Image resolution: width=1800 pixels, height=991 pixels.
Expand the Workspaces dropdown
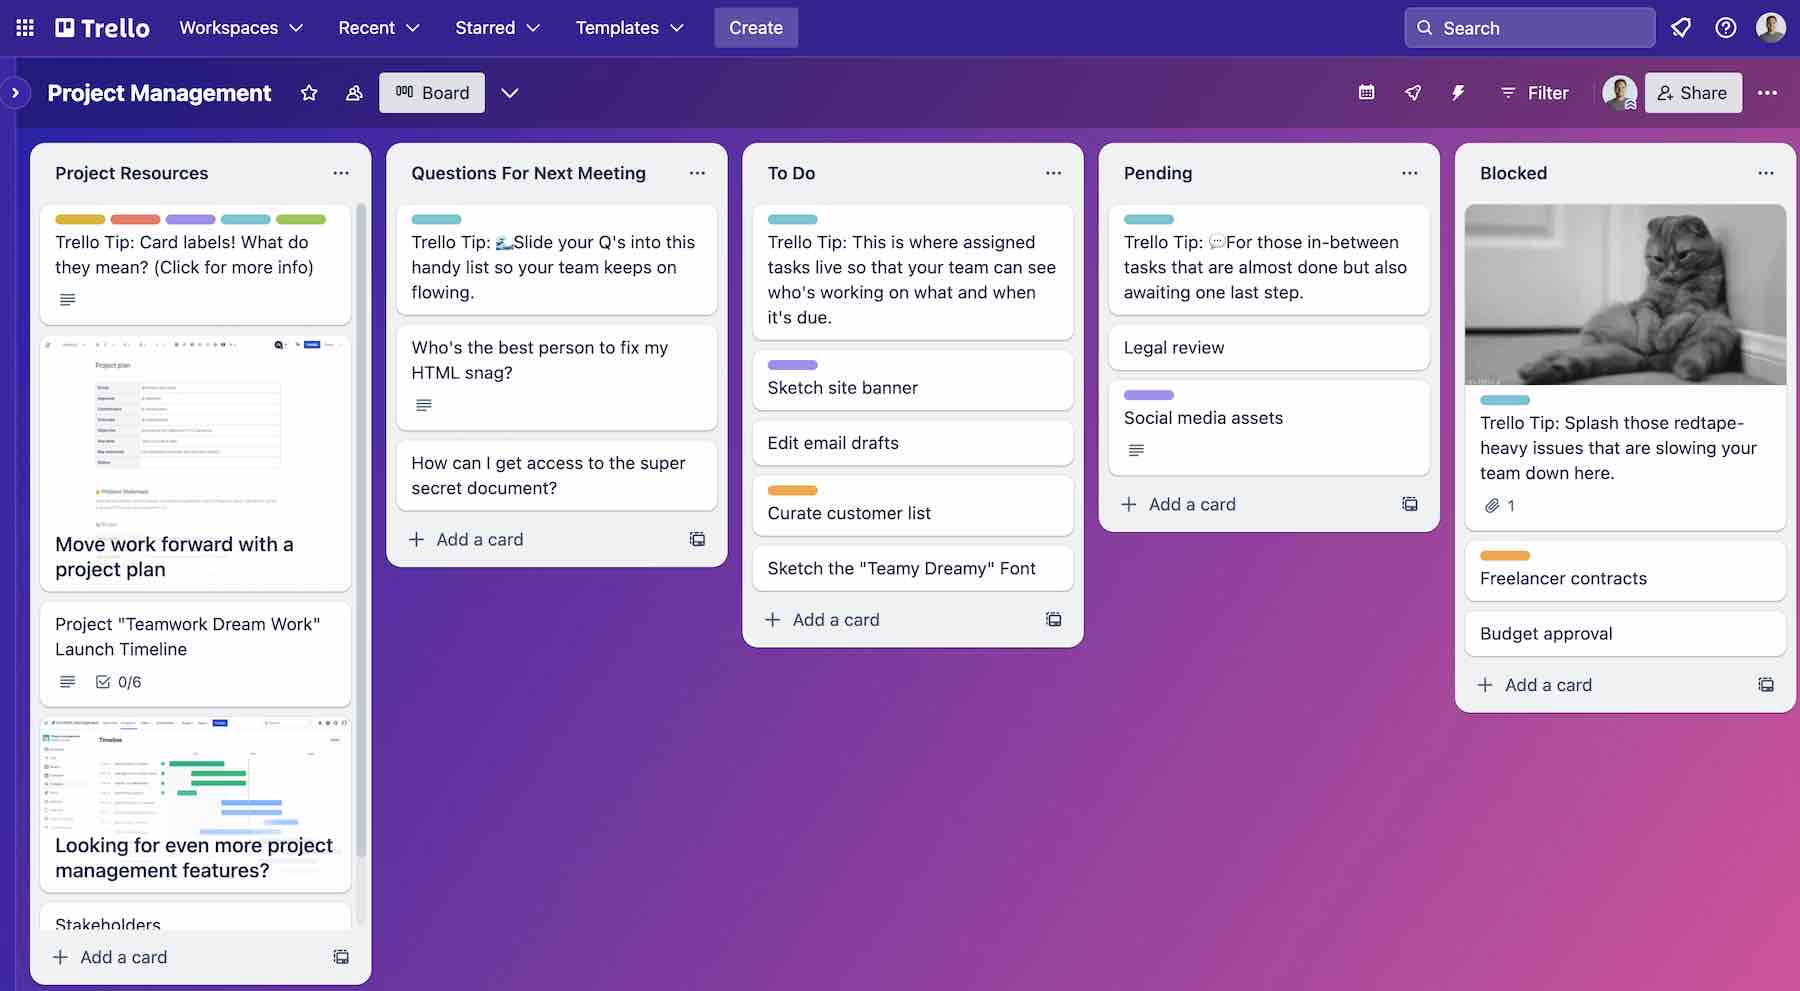point(240,27)
